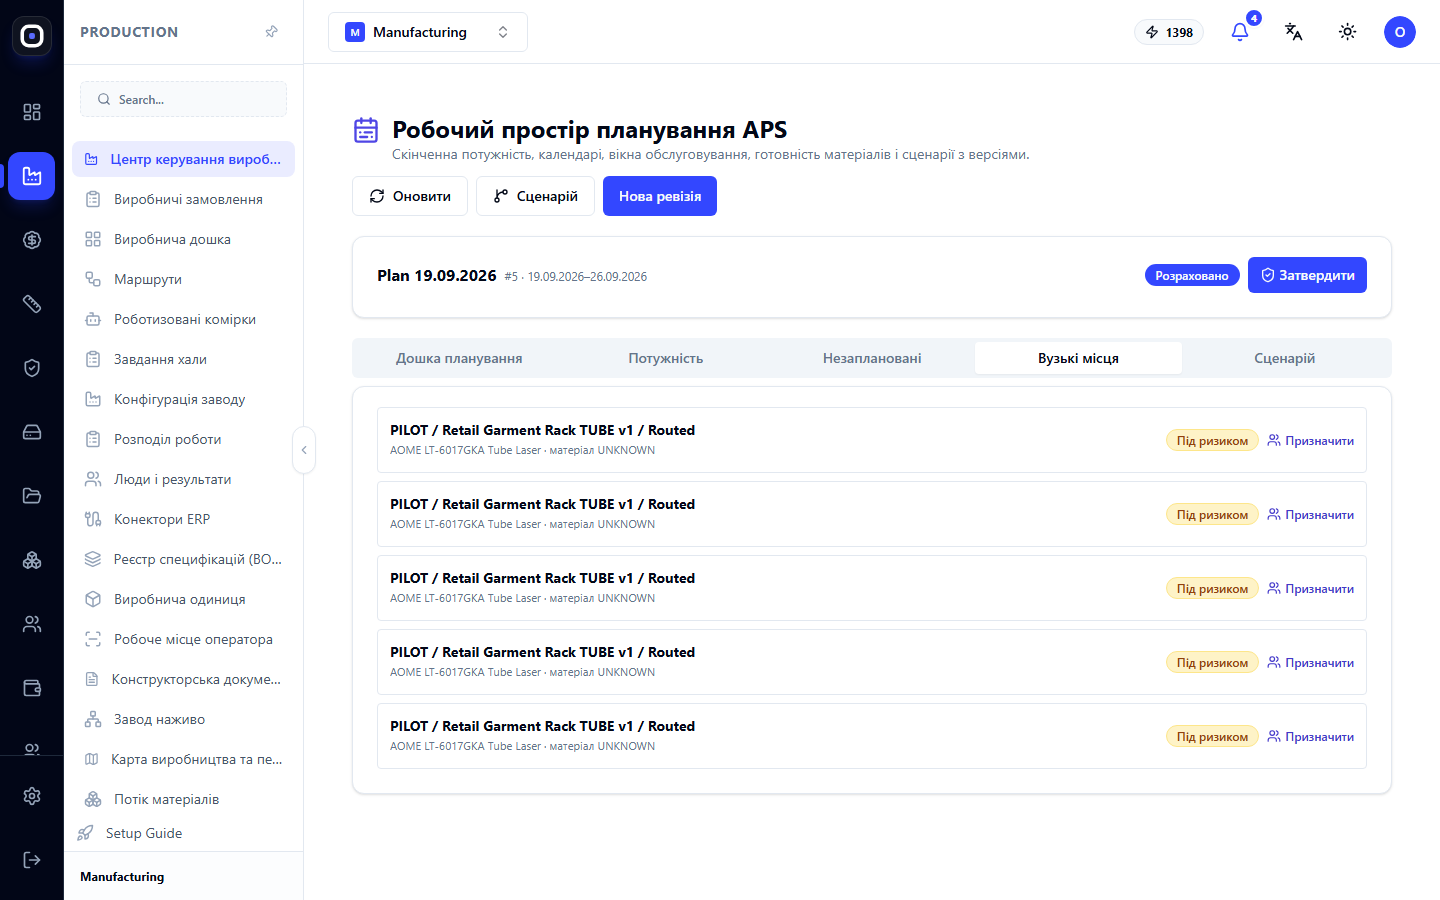
Task: Select the production factory icon in left rail
Action: [32, 176]
